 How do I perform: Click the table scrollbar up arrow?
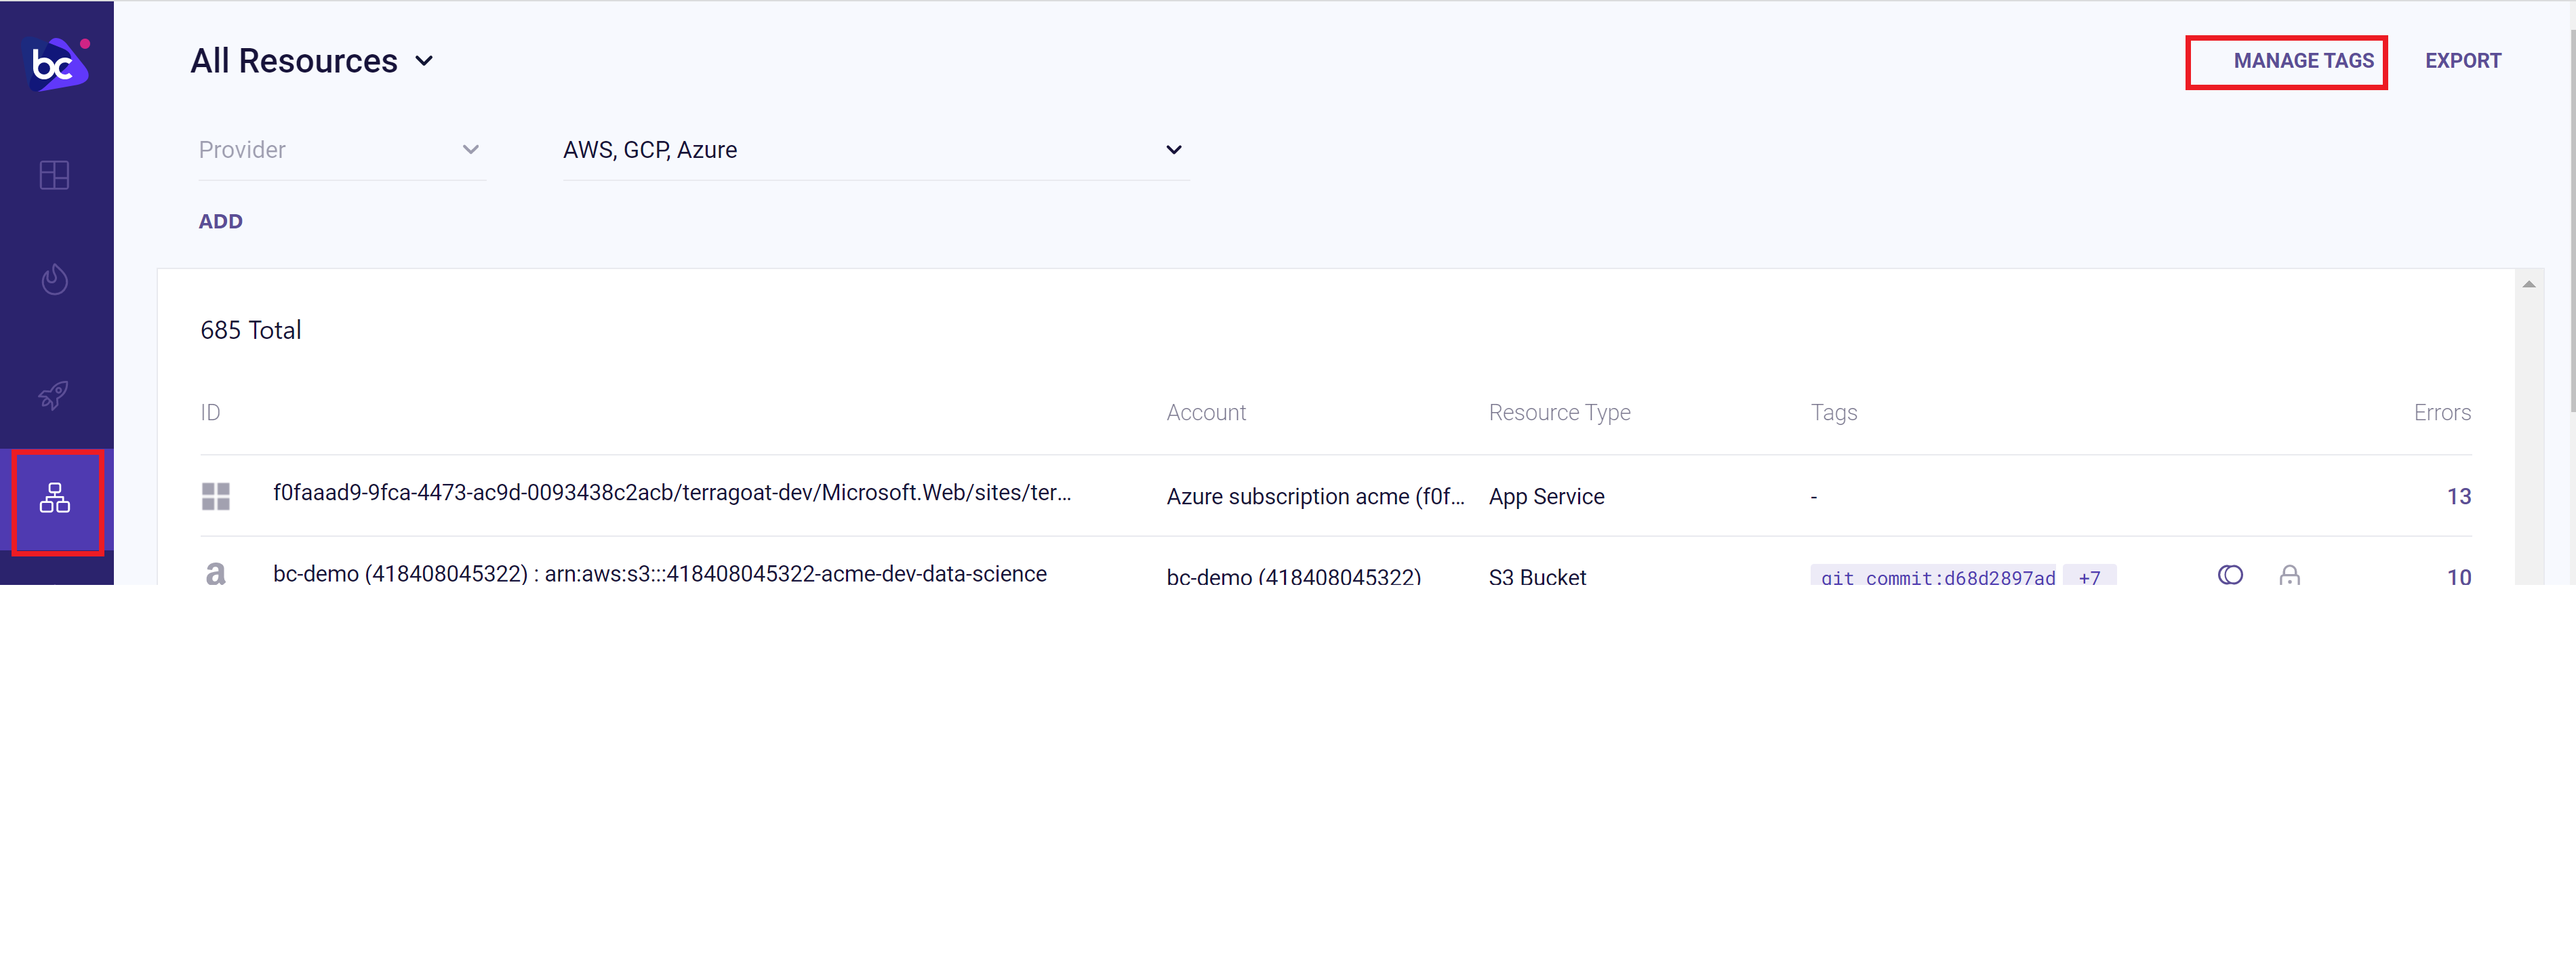pos(2528,285)
